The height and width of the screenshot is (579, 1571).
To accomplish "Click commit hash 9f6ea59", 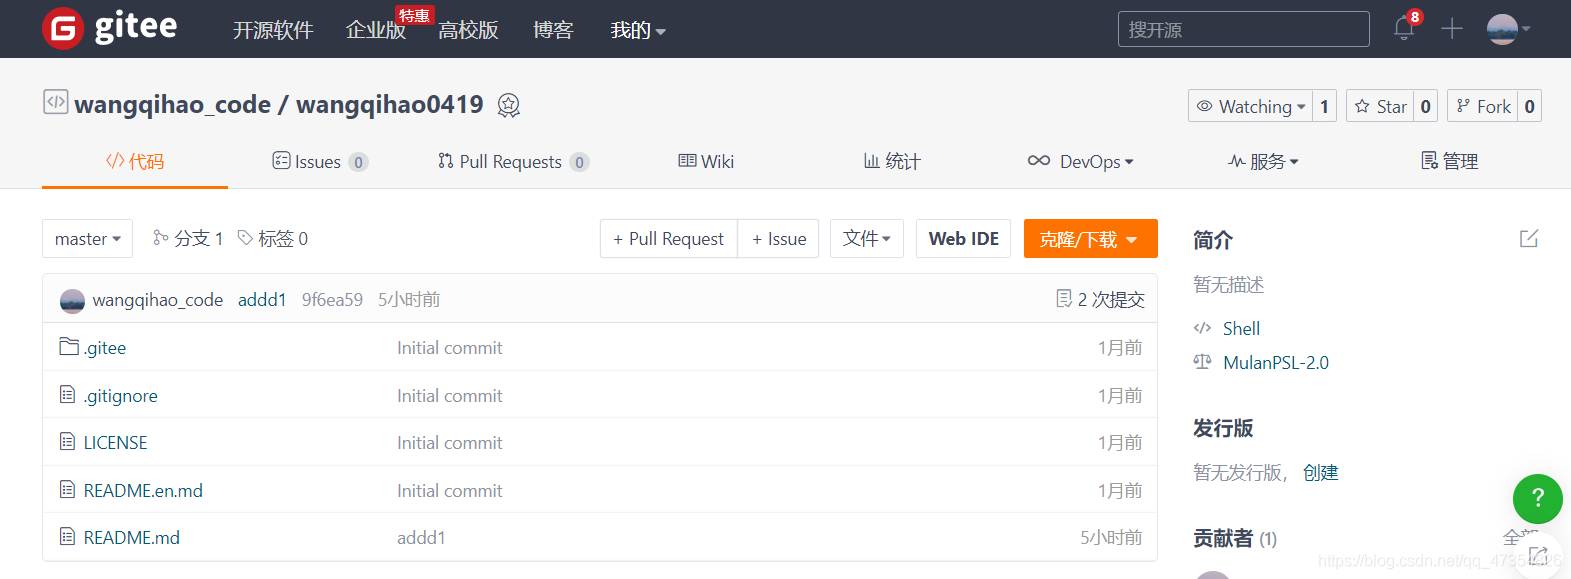I will pos(332,300).
